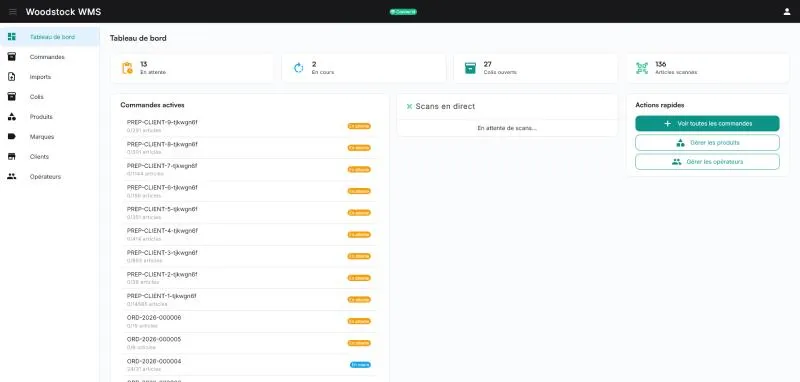Screen dimensions: 800x382
Task: Click En cours badge of ORD-2026-000004
Action: coord(360,365)
